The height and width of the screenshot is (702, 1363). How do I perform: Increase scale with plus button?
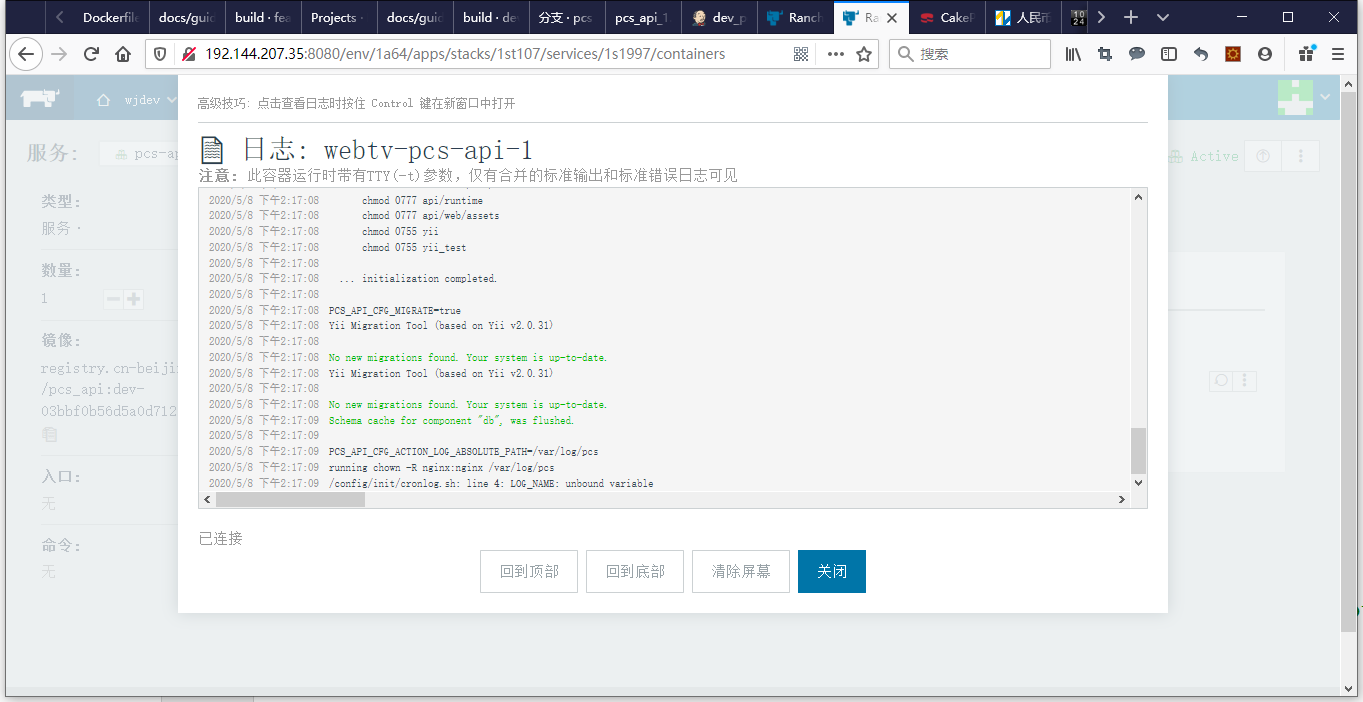tap(133, 299)
